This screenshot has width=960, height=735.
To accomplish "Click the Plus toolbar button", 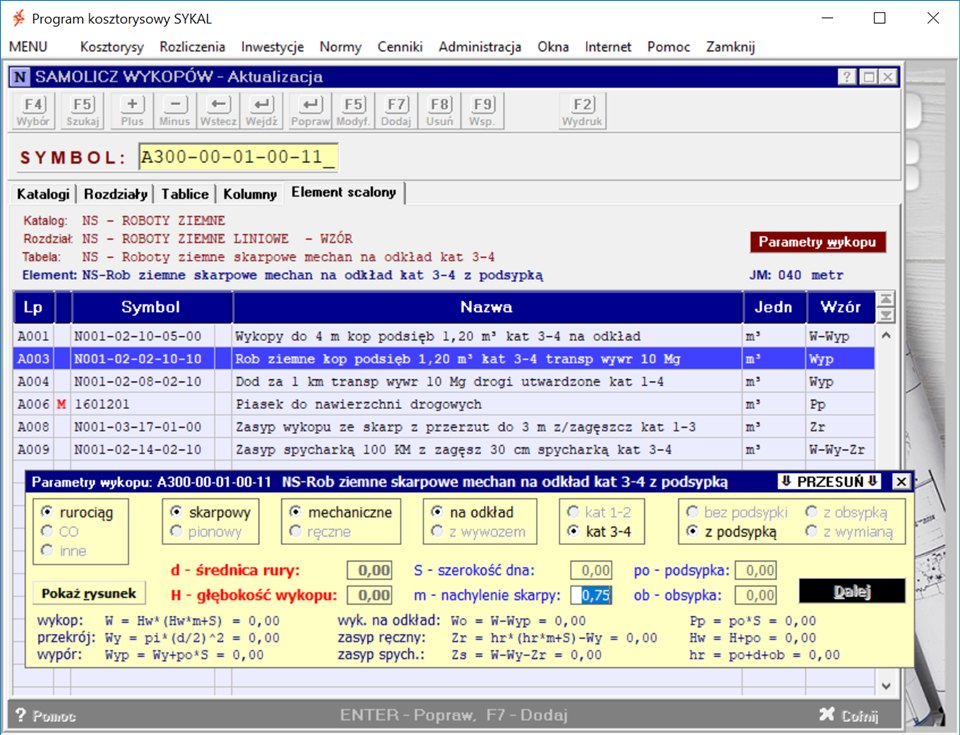I will coord(132,110).
